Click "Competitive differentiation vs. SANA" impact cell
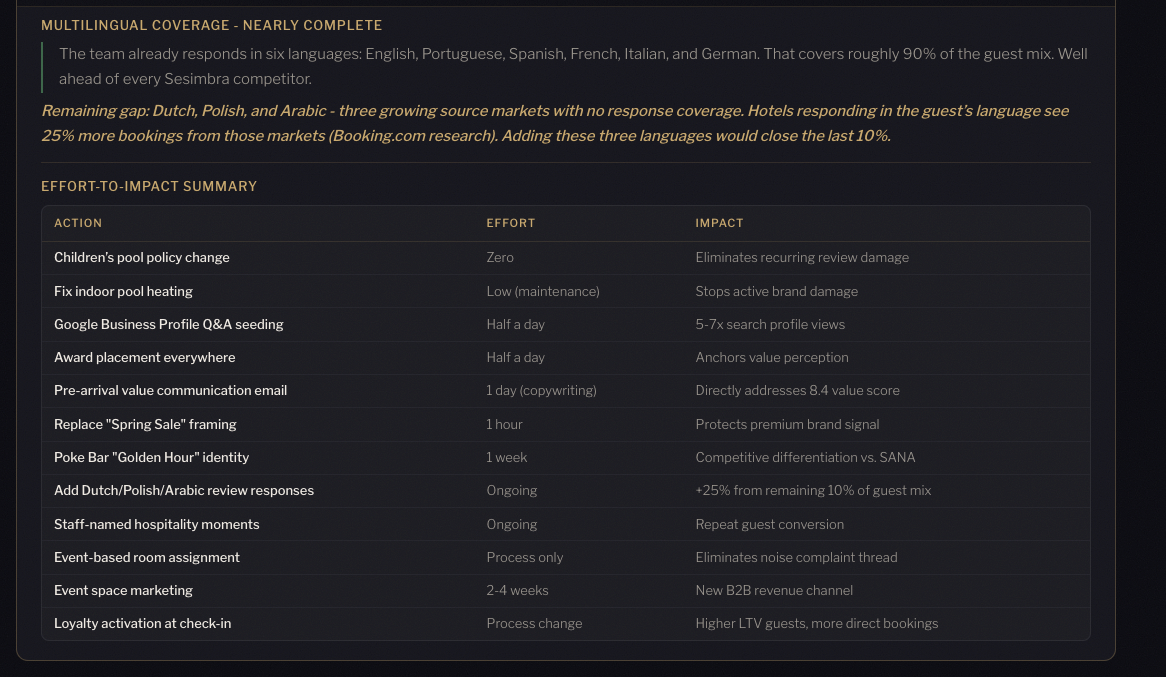 coord(805,457)
